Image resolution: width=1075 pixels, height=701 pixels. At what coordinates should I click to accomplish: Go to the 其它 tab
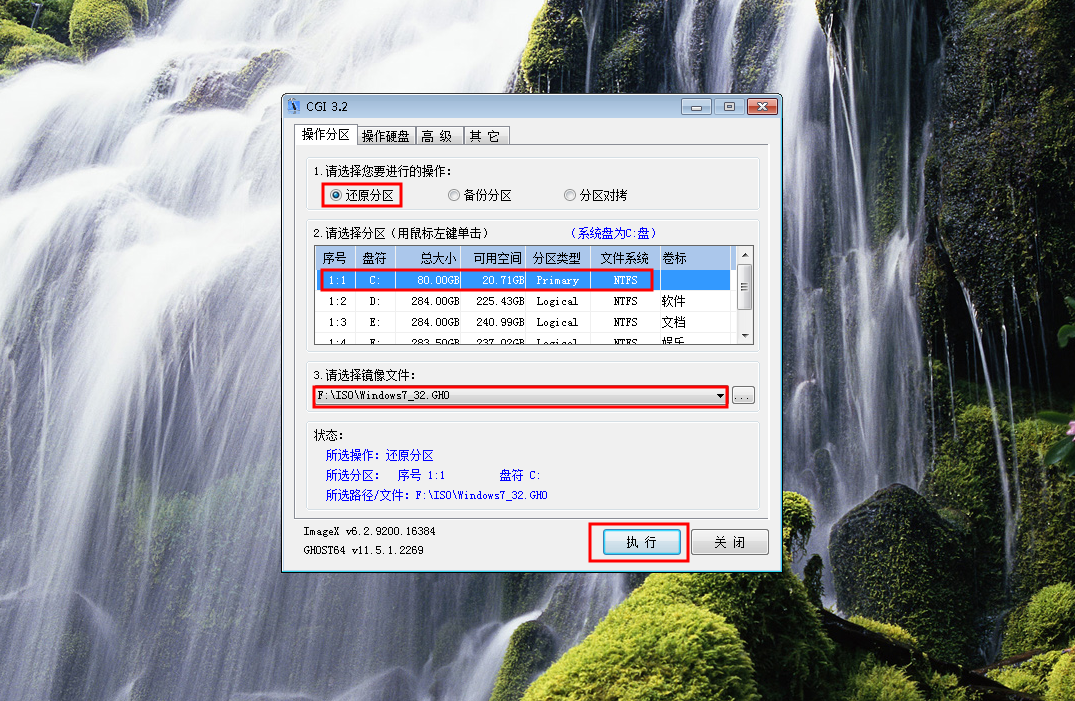(485, 136)
